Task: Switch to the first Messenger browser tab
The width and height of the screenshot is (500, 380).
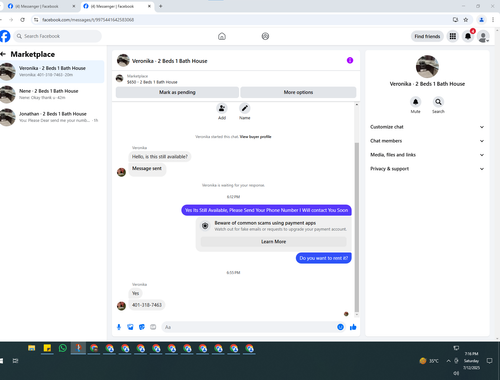Action: (x=42, y=6)
